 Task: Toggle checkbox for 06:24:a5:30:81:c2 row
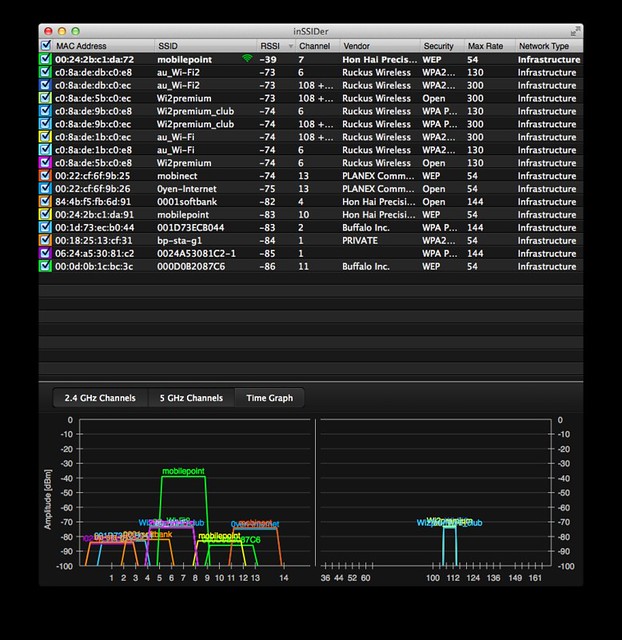(45, 253)
